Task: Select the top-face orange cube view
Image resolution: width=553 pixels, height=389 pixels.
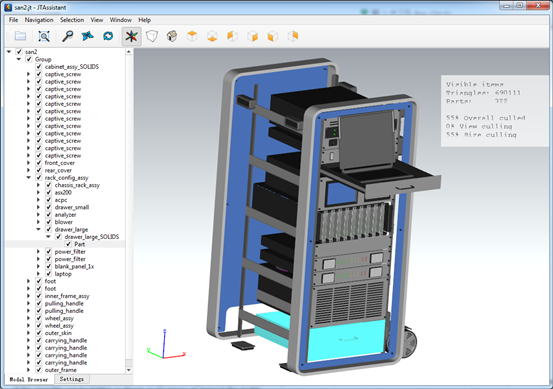Action: click(192, 36)
